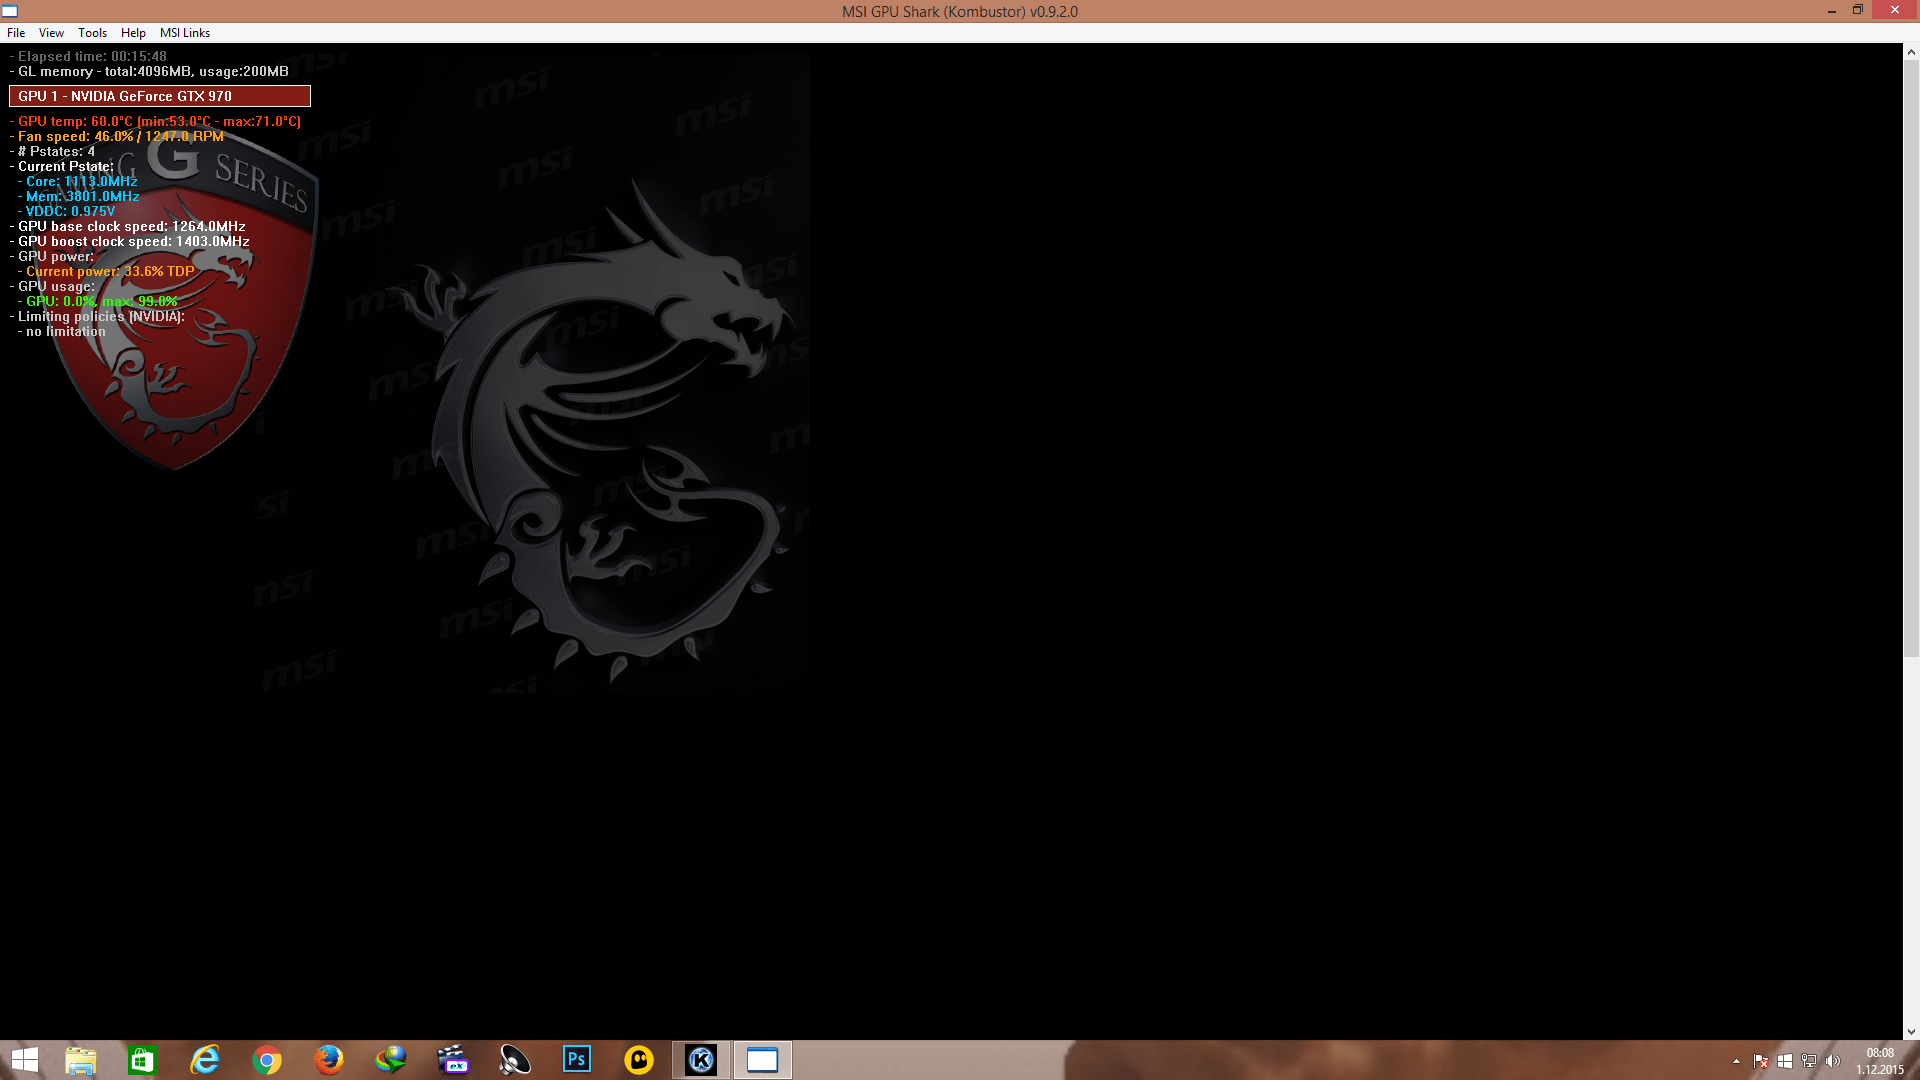Image resolution: width=1920 pixels, height=1080 pixels.
Task: Click the scrollbar up arrow
Action: (1911, 51)
